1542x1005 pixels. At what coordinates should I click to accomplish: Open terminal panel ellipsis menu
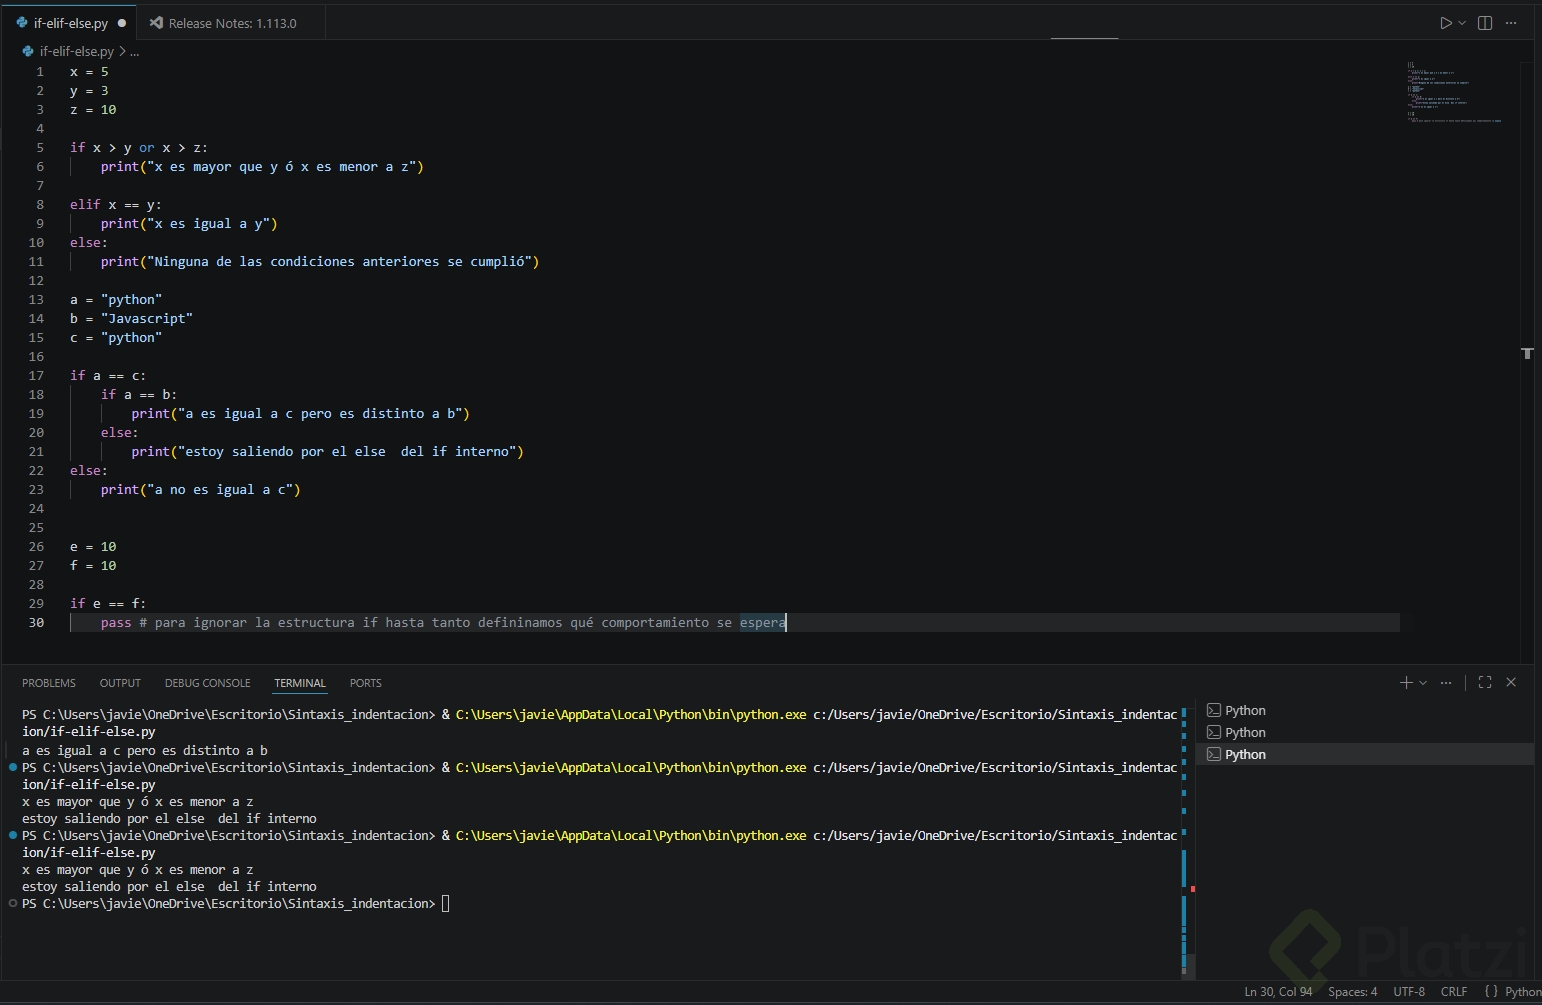[x=1446, y=682]
